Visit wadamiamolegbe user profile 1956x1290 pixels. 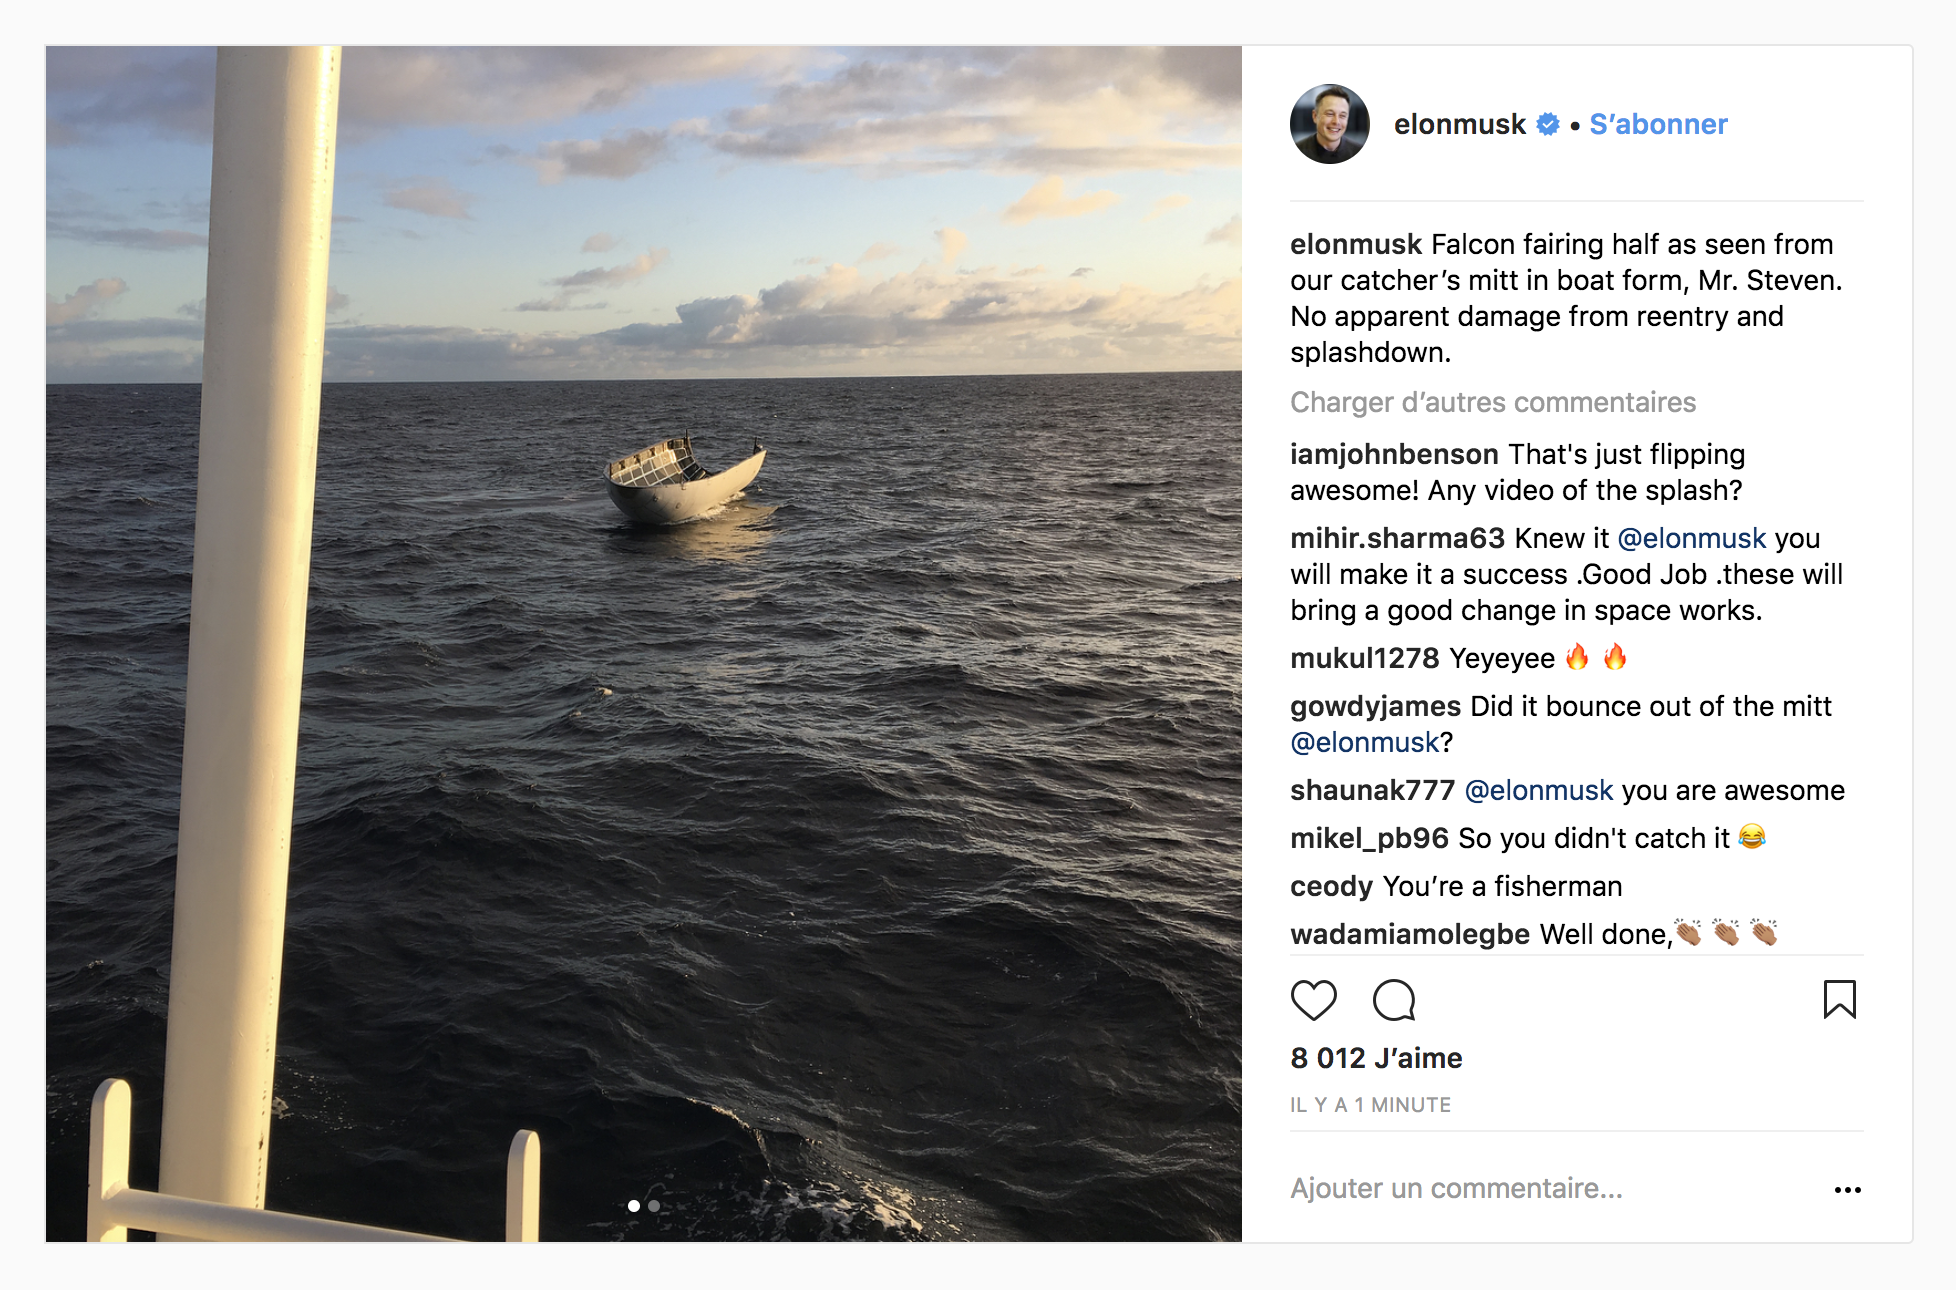[x=1410, y=934]
